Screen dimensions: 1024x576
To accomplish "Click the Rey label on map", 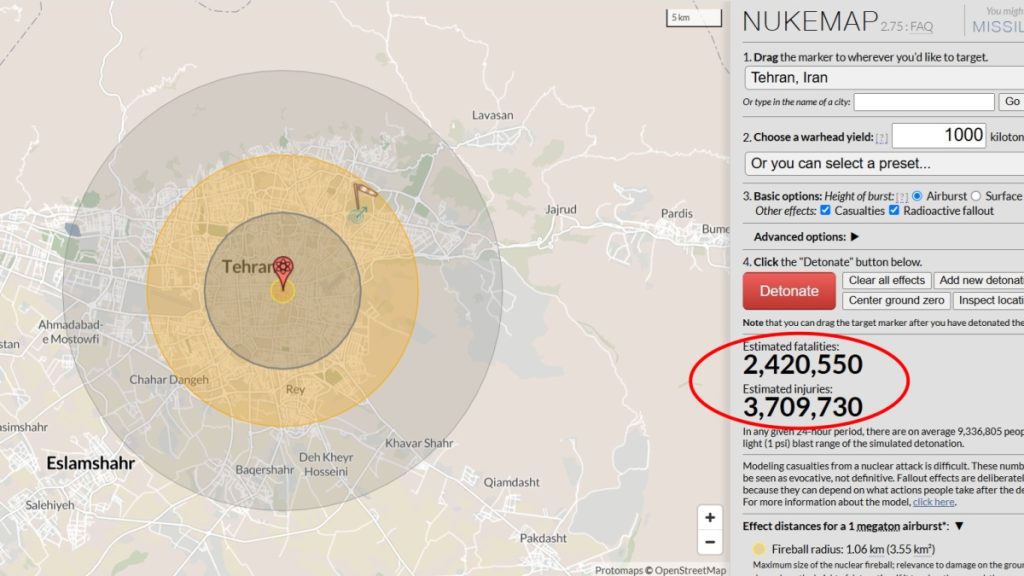I will point(295,389).
